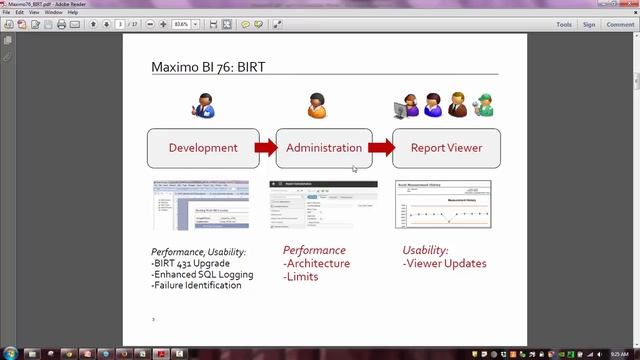Screen dimensions: 640x360
Task: Click the '-Architecture' text line
Action: [316, 264]
